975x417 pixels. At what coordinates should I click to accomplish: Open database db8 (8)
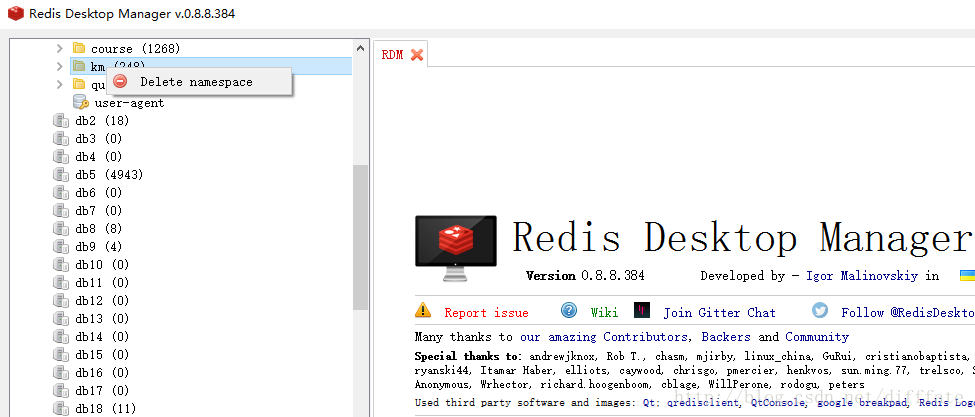coord(98,229)
